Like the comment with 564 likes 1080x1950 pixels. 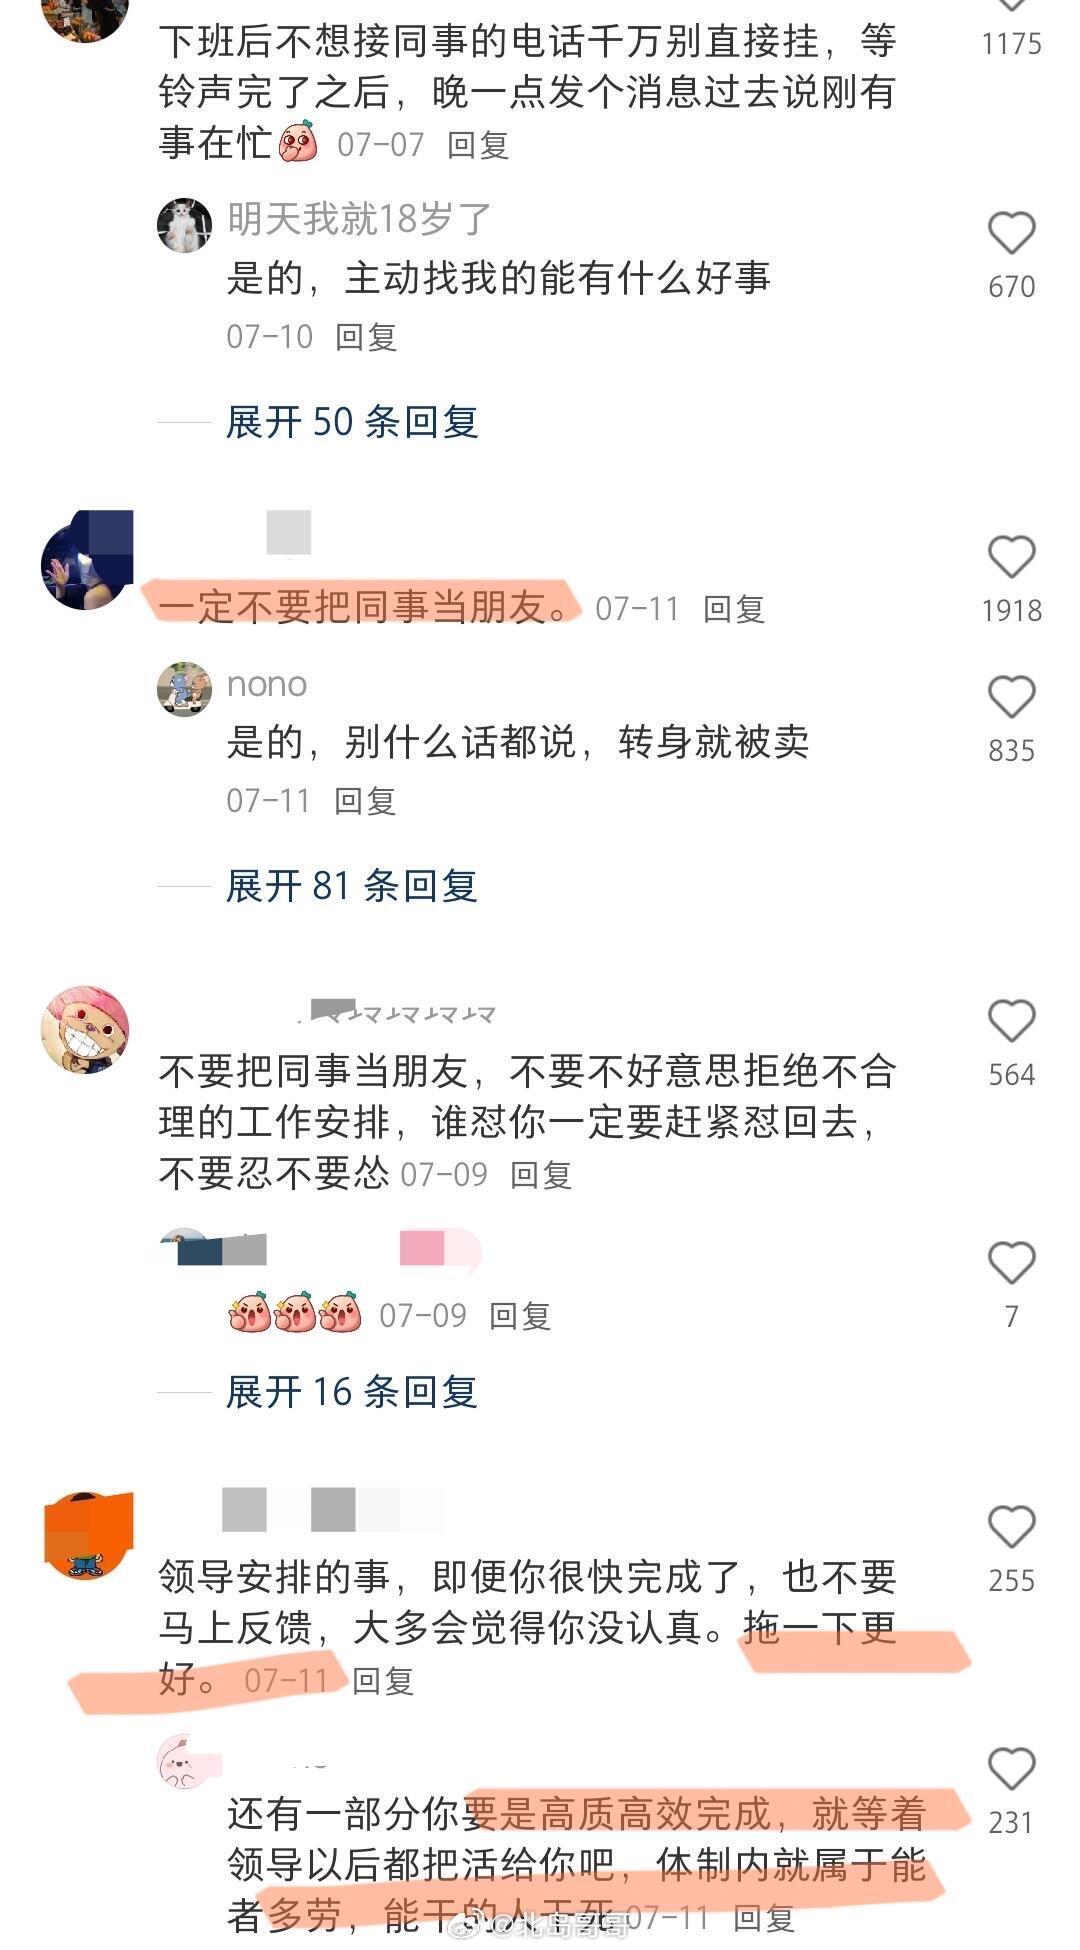click(1011, 1021)
